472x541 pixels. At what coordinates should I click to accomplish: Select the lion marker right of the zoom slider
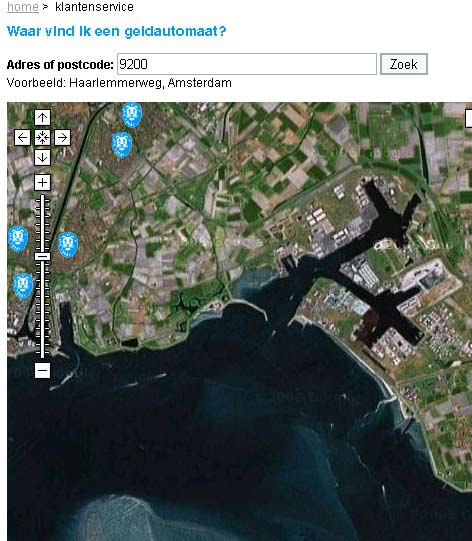pyautogui.click(x=68, y=245)
